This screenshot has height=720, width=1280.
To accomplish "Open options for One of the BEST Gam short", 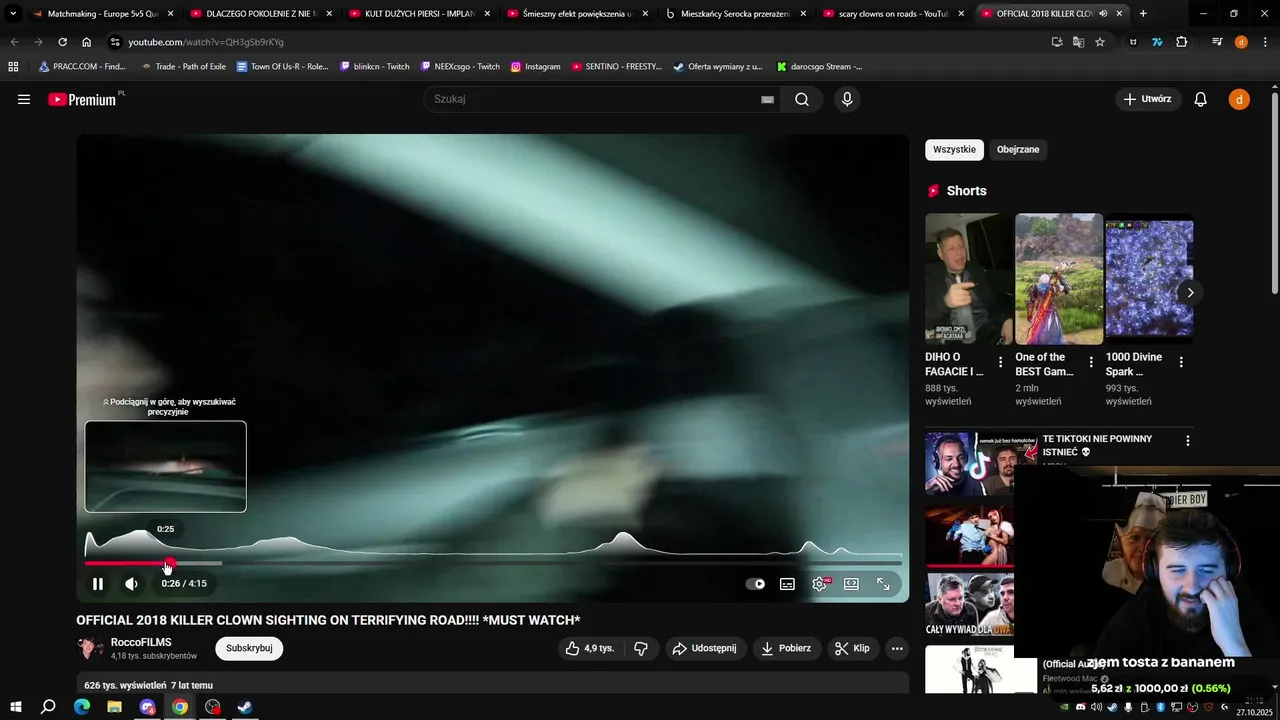I will point(1091,362).
